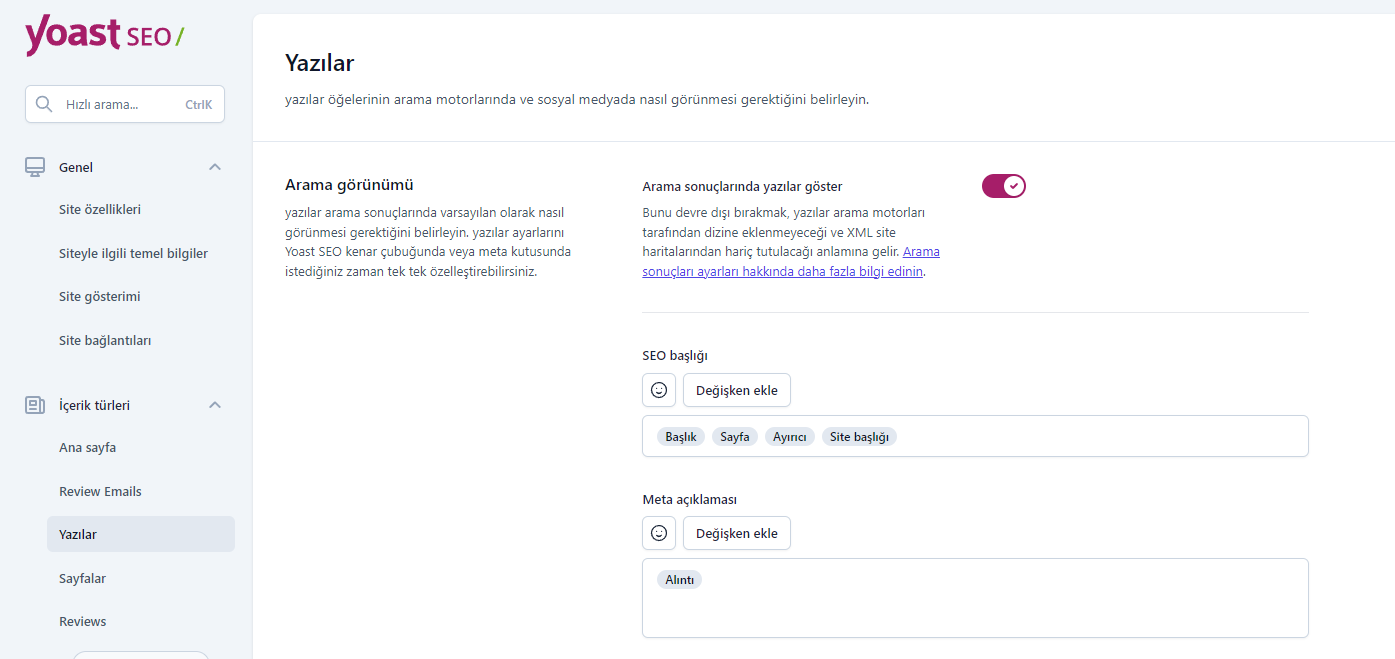Select Ana sayfa content type
1395x659 pixels.
(x=88, y=447)
